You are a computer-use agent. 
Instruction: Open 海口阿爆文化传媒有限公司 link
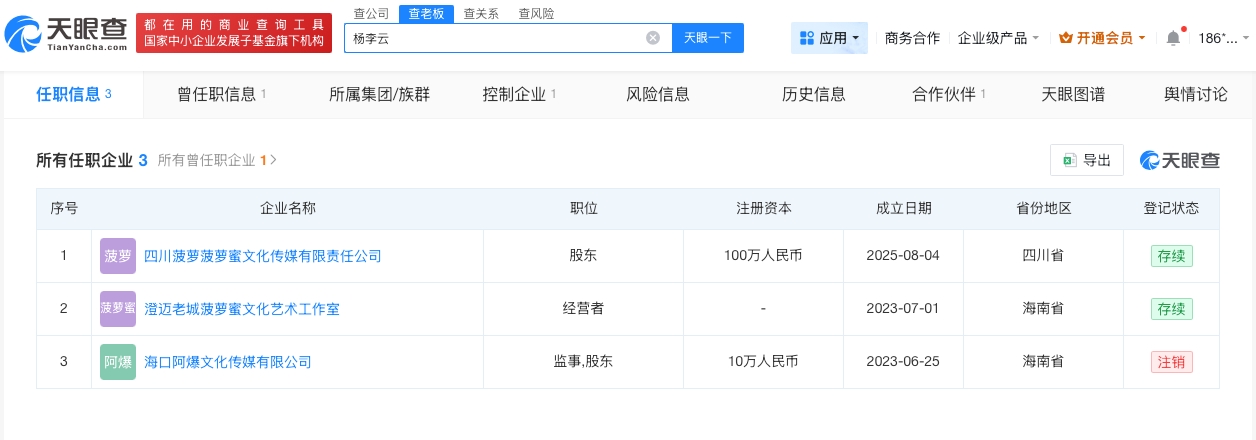point(228,362)
